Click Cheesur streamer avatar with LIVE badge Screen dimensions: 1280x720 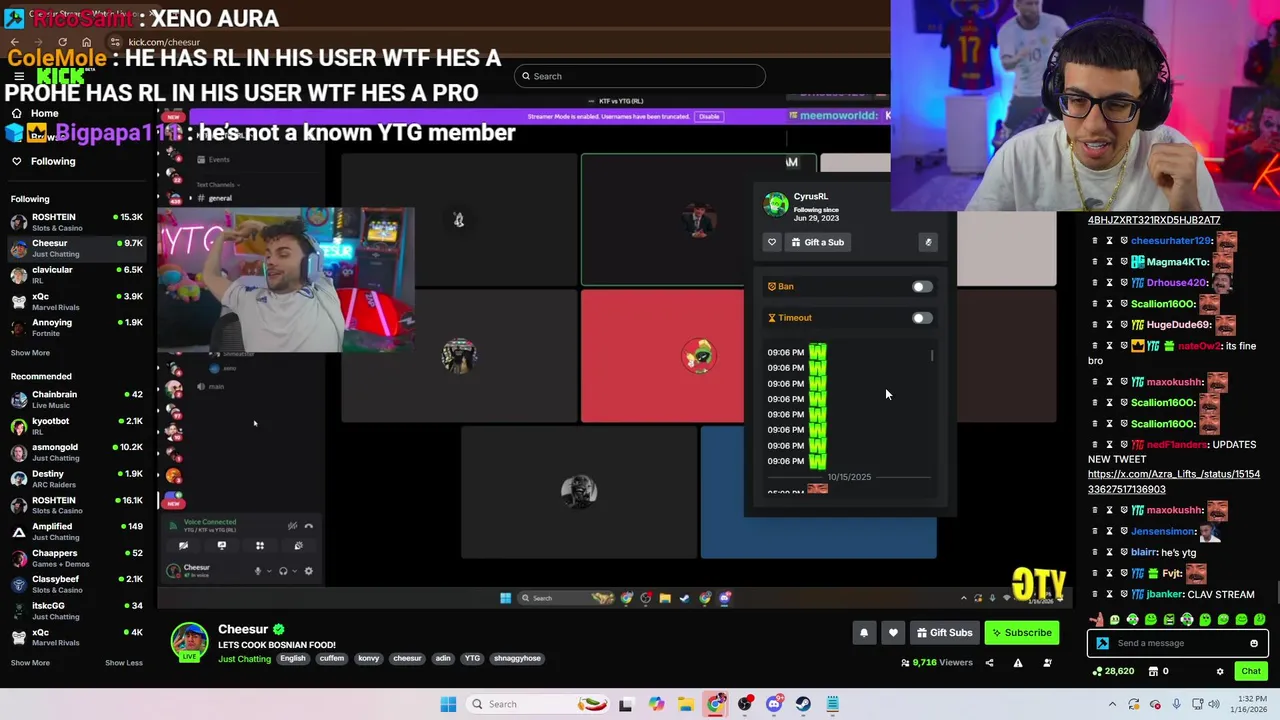pyautogui.click(x=189, y=641)
